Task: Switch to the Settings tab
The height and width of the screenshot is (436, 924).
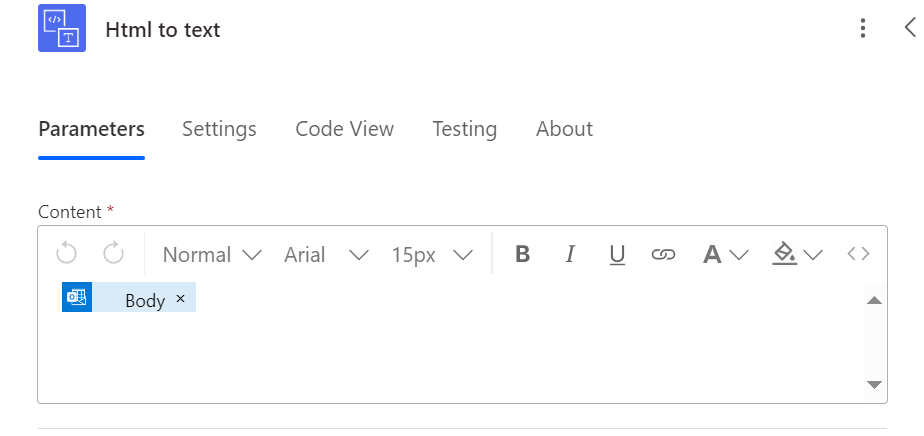Action: pyautogui.click(x=219, y=129)
